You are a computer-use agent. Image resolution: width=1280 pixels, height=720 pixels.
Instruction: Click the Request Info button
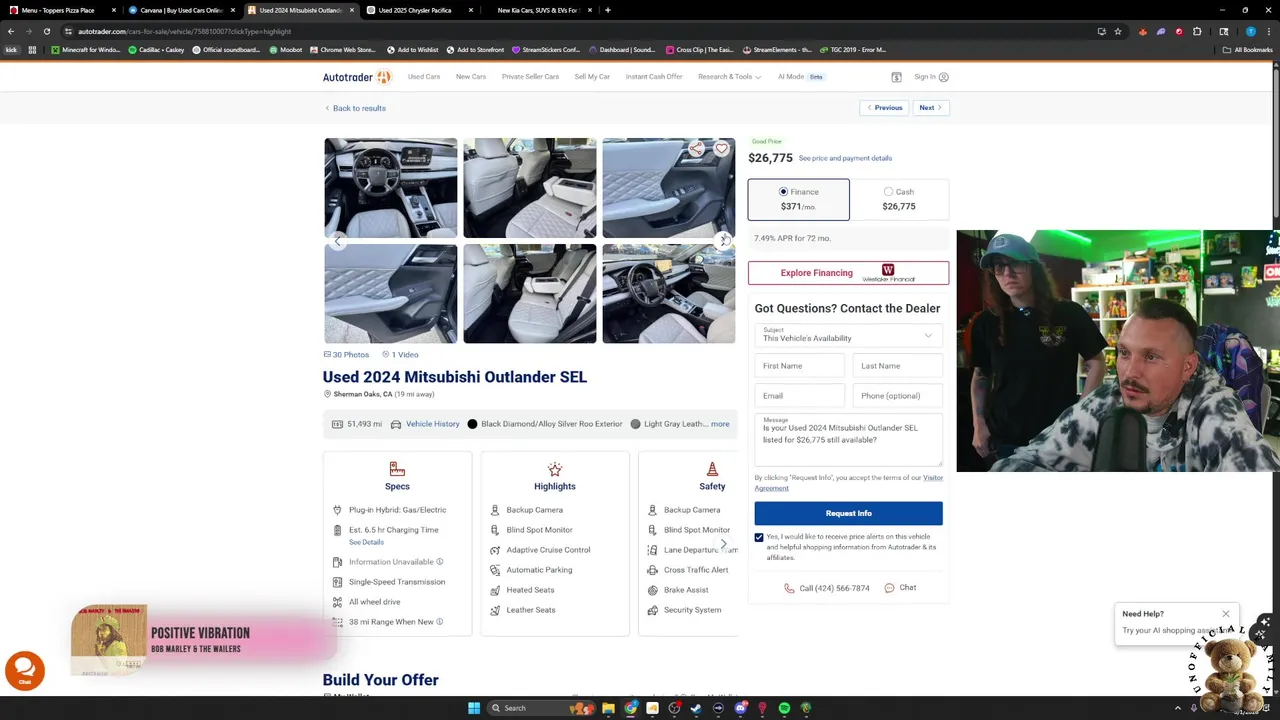(x=848, y=513)
